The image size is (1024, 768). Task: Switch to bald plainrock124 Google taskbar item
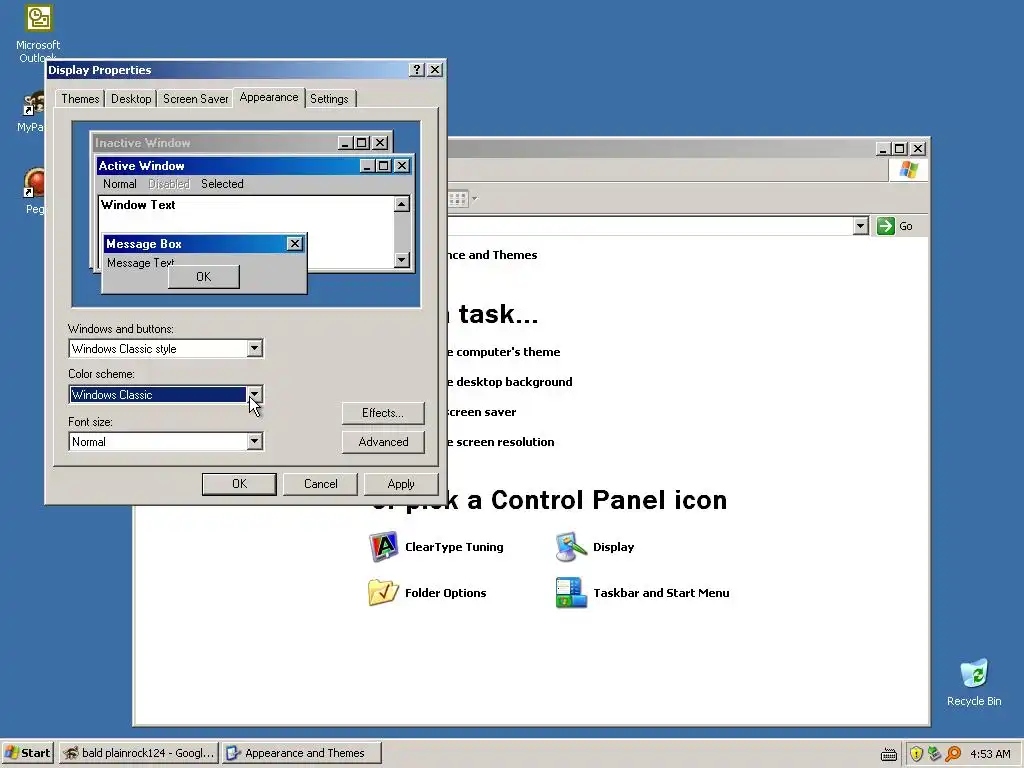(x=139, y=753)
